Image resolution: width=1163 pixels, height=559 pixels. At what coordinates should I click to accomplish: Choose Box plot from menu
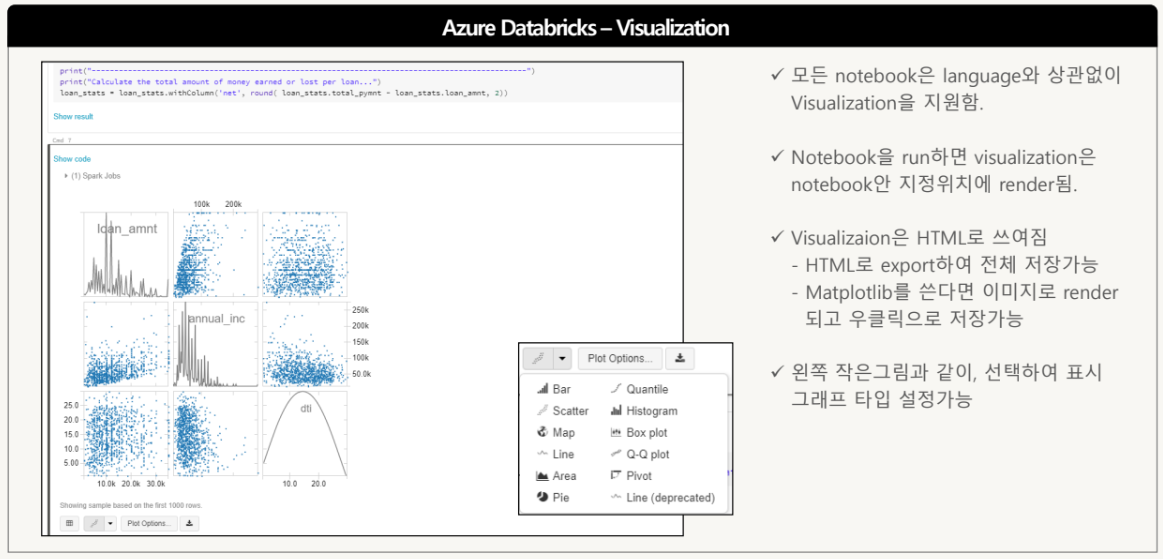639,432
